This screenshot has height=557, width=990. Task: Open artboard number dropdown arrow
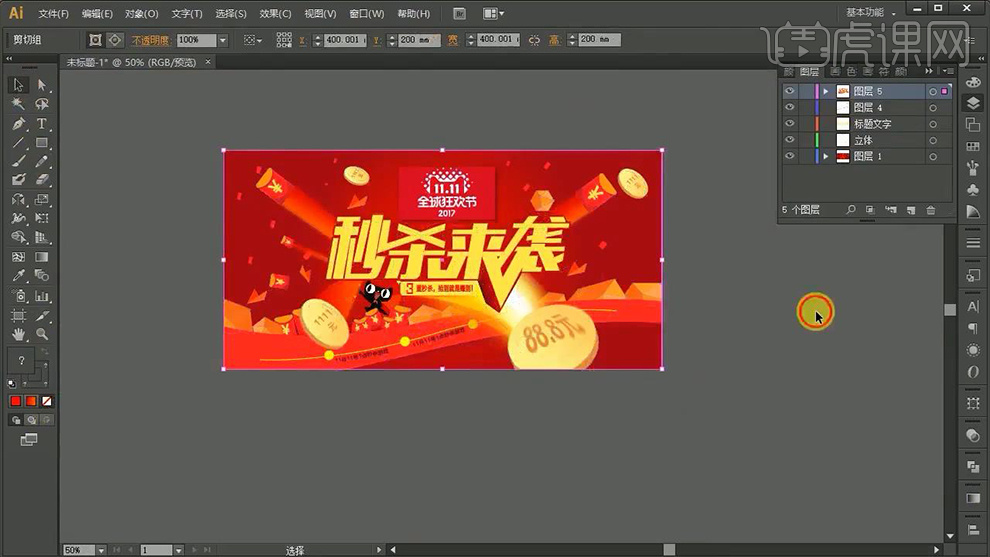(179, 550)
